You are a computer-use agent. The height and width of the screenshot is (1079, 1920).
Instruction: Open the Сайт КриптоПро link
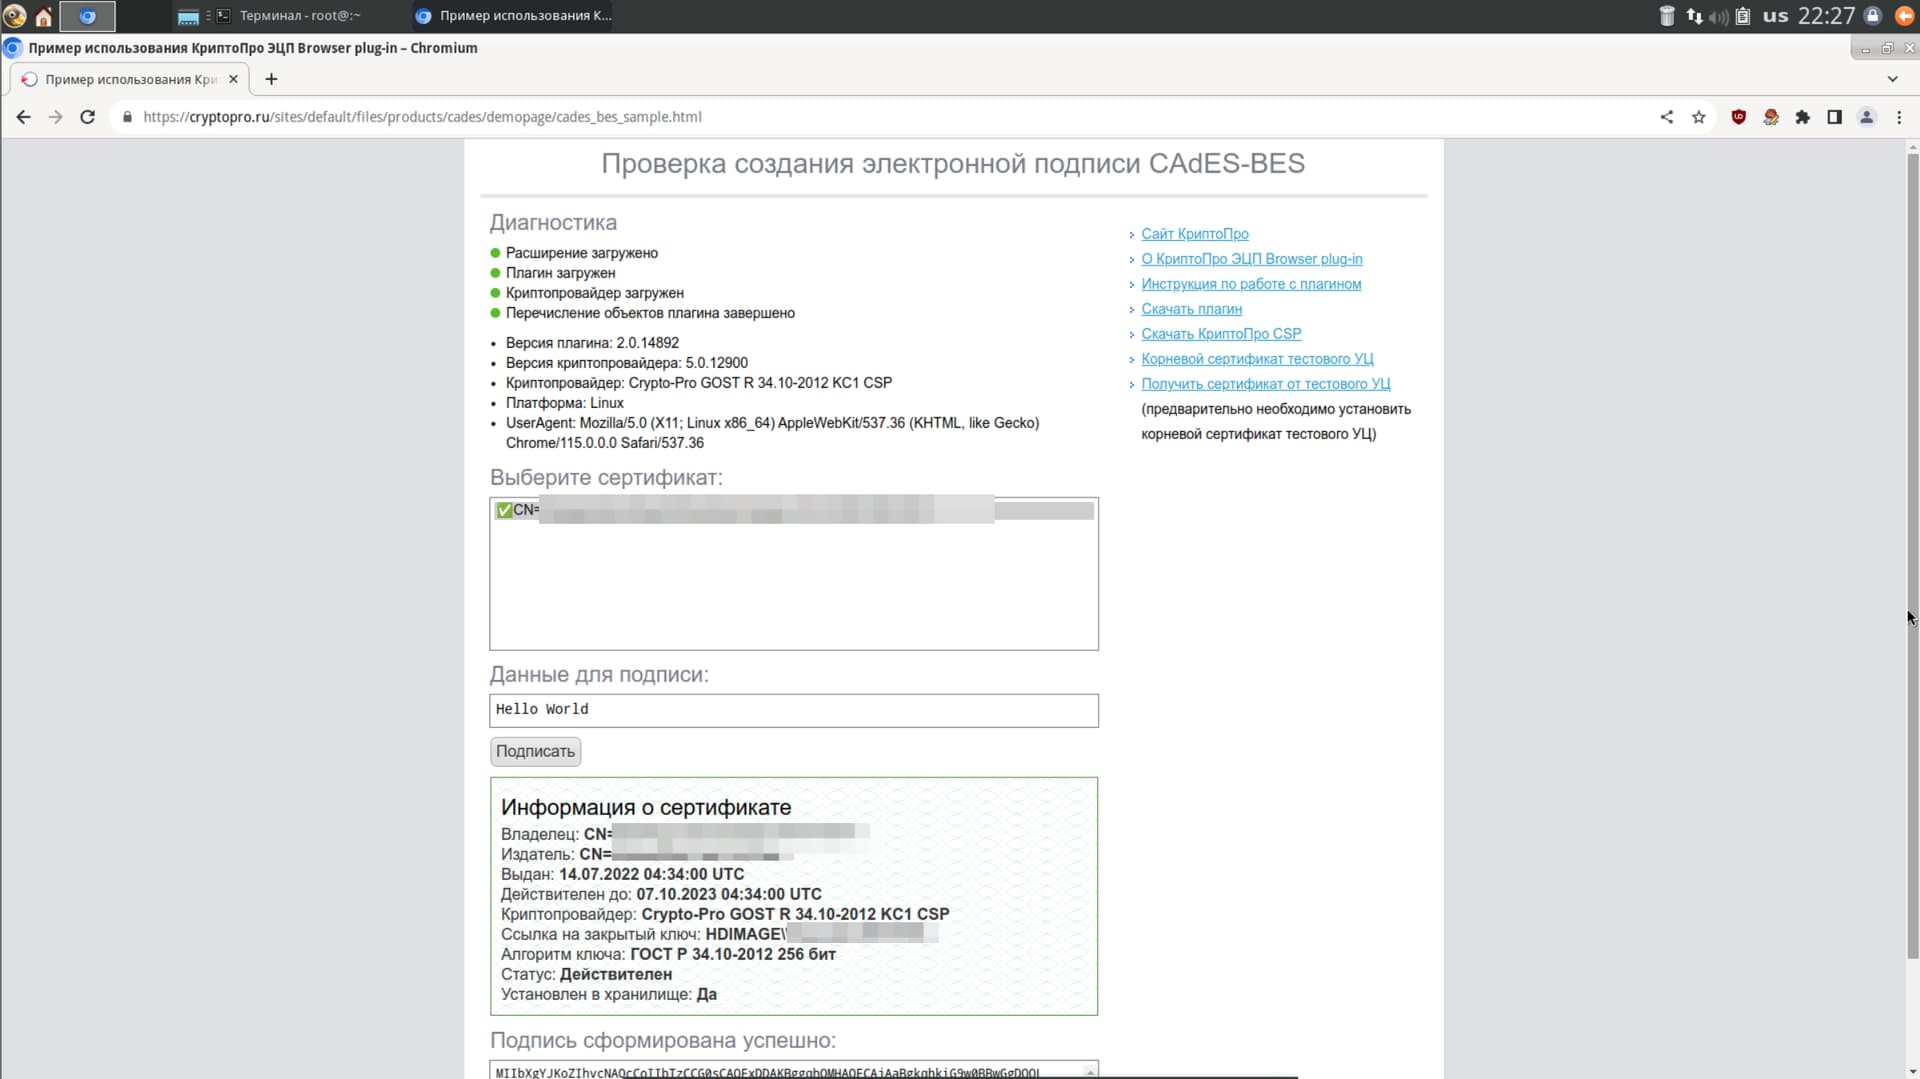tap(1195, 234)
